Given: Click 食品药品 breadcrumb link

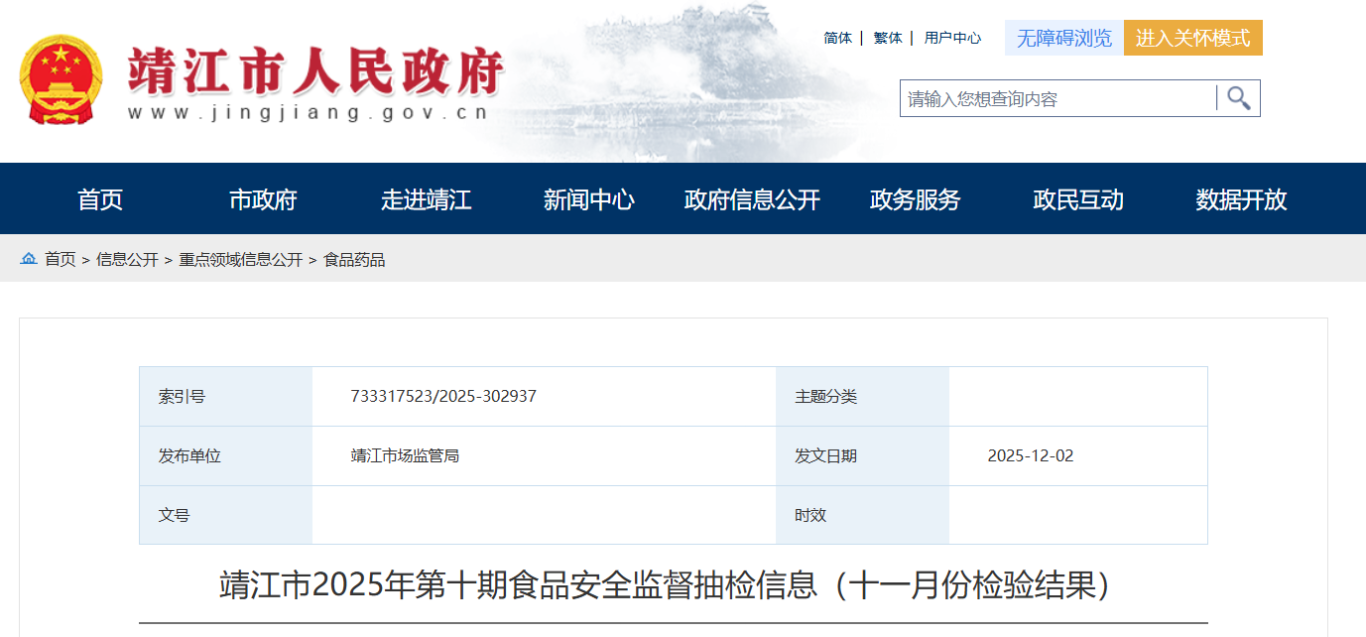Looking at the screenshot, I should point(354,259).
